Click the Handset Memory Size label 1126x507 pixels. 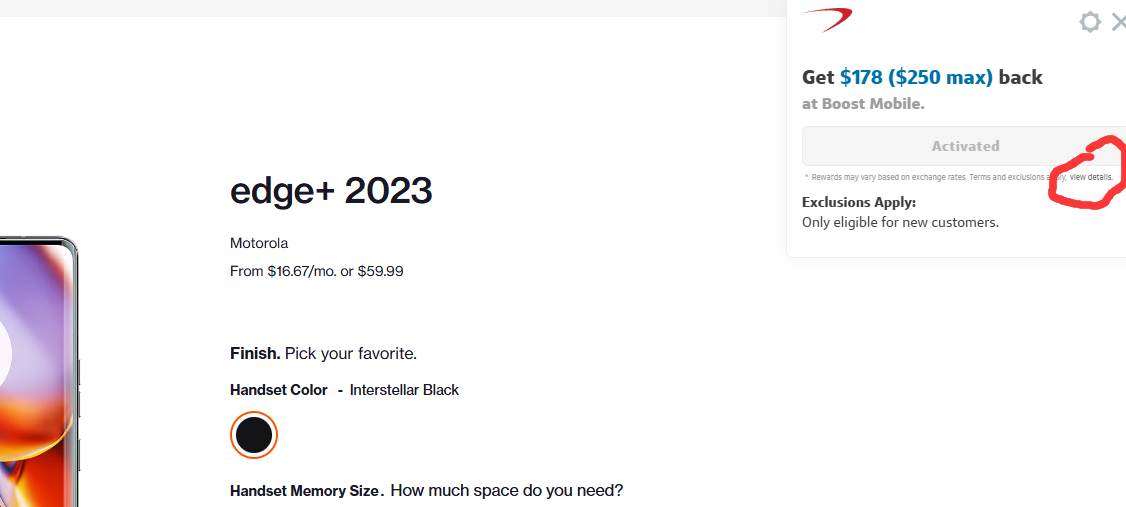click(x=307, y=491)
